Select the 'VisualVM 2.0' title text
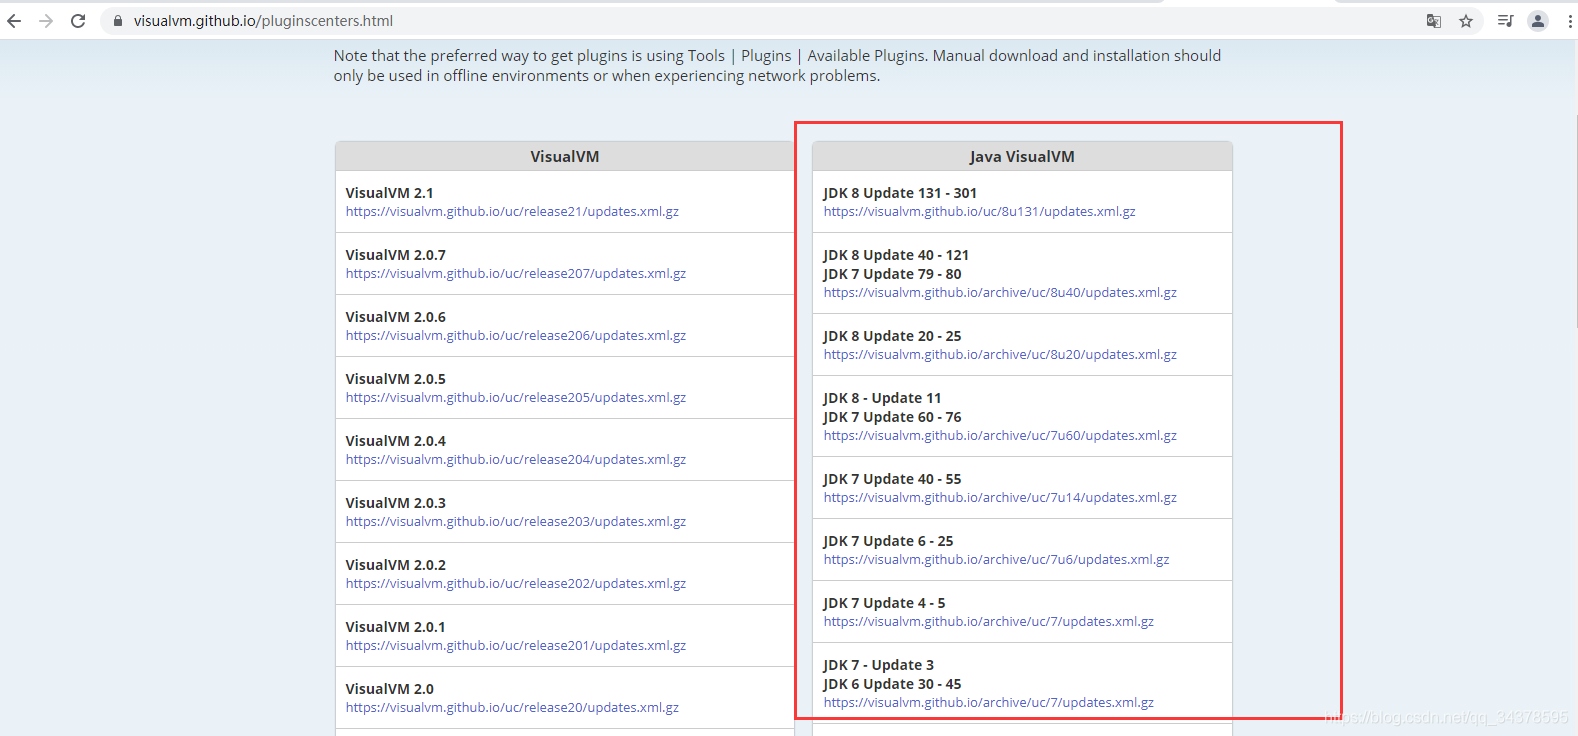Viewport: 1578px width, 736px height. coord(390,689)
